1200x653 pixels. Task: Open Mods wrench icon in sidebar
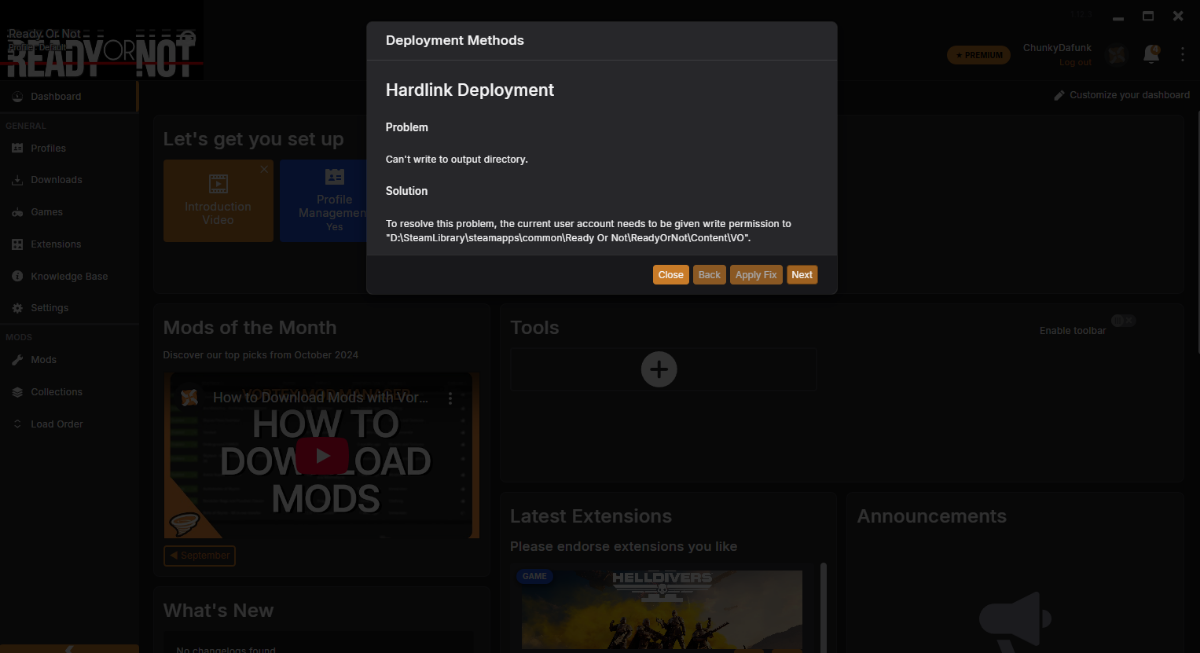coord(18,360)
